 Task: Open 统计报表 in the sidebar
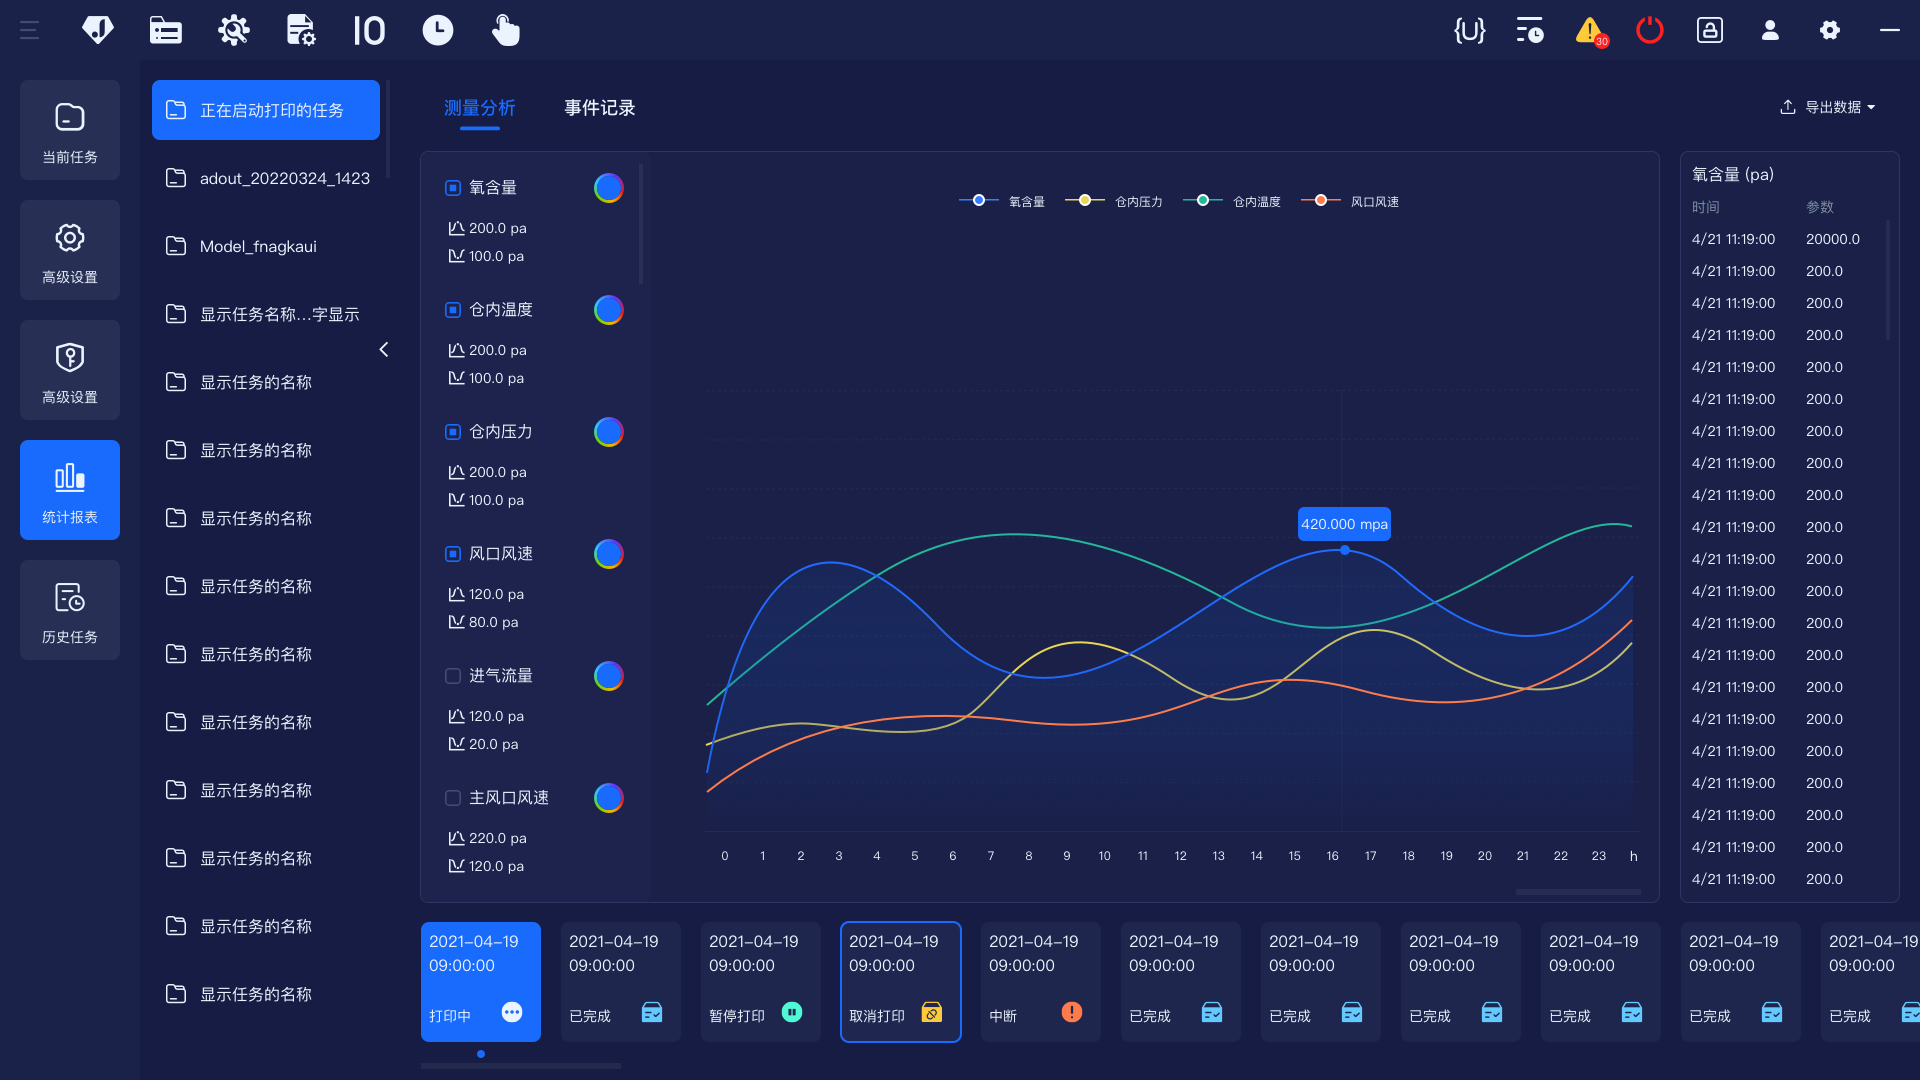click(x=70, y=490)
